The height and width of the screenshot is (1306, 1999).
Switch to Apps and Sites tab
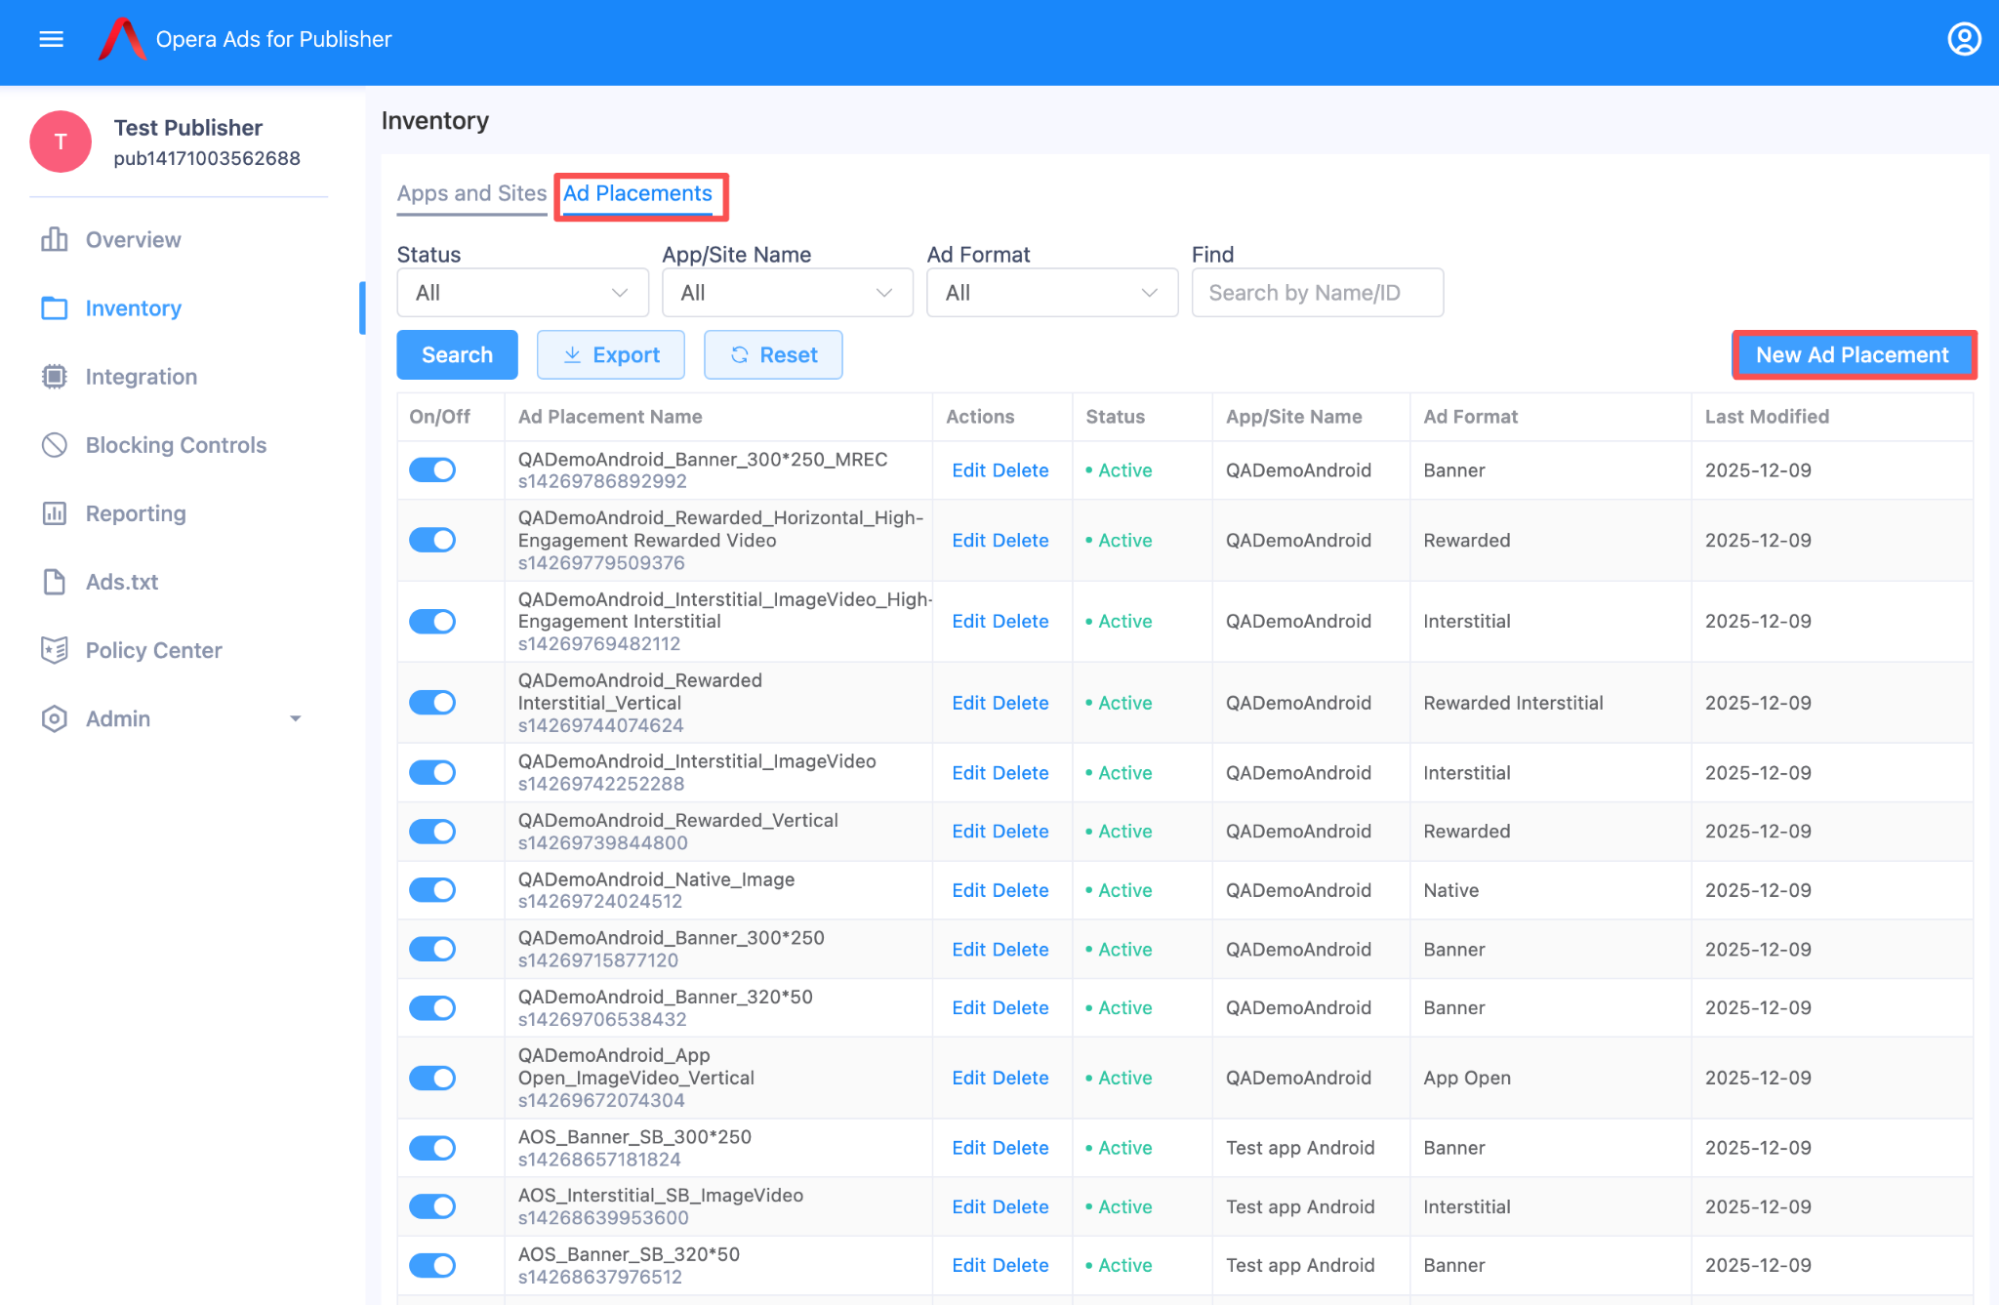point(471,194)
